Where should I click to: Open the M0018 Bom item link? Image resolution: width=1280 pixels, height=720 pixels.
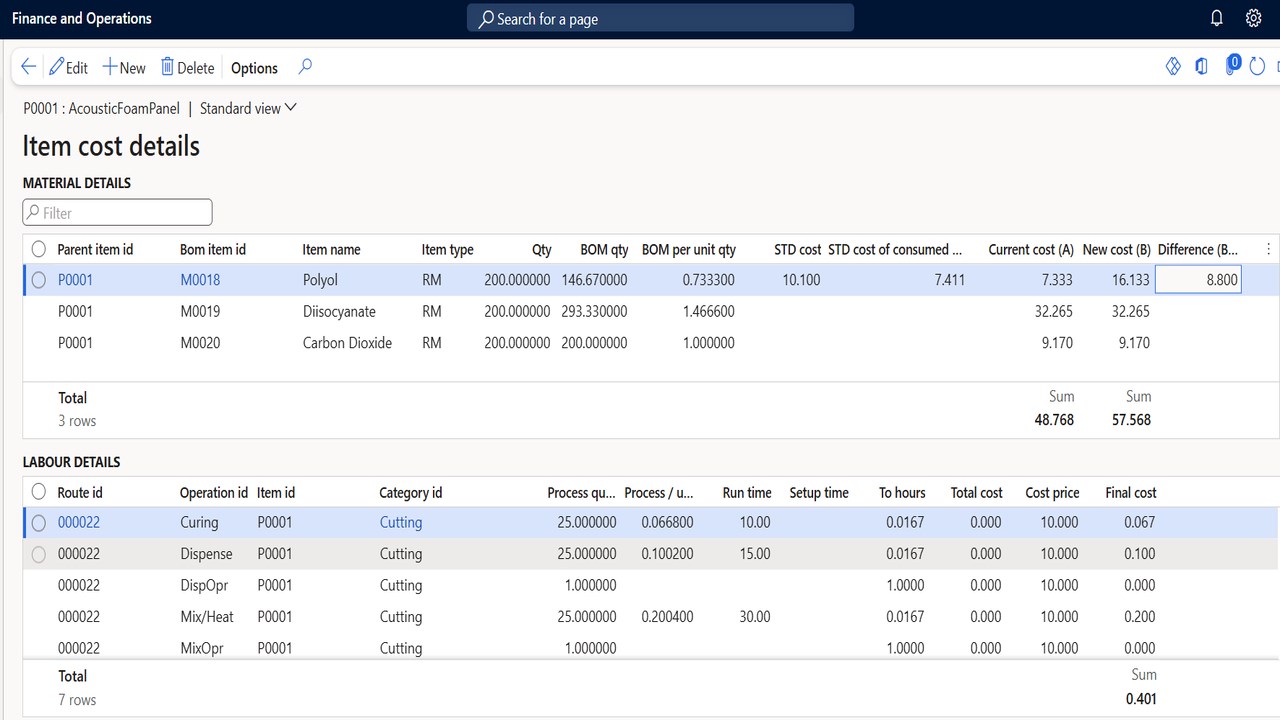[x=200, y=280]
